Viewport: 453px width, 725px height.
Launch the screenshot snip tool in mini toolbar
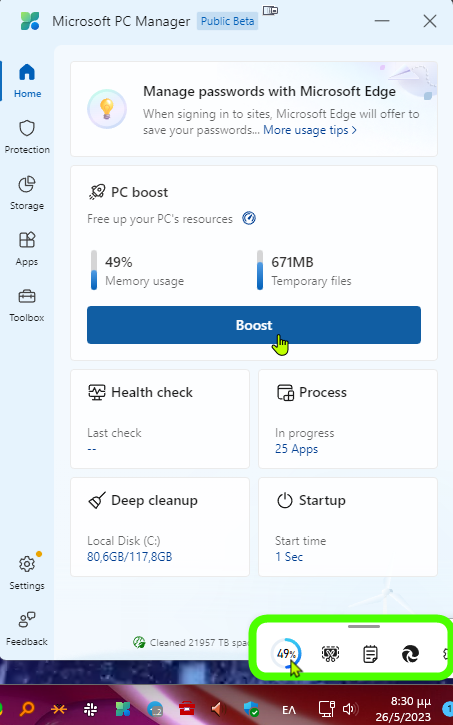pyautogui.click(x=330, y=654)
